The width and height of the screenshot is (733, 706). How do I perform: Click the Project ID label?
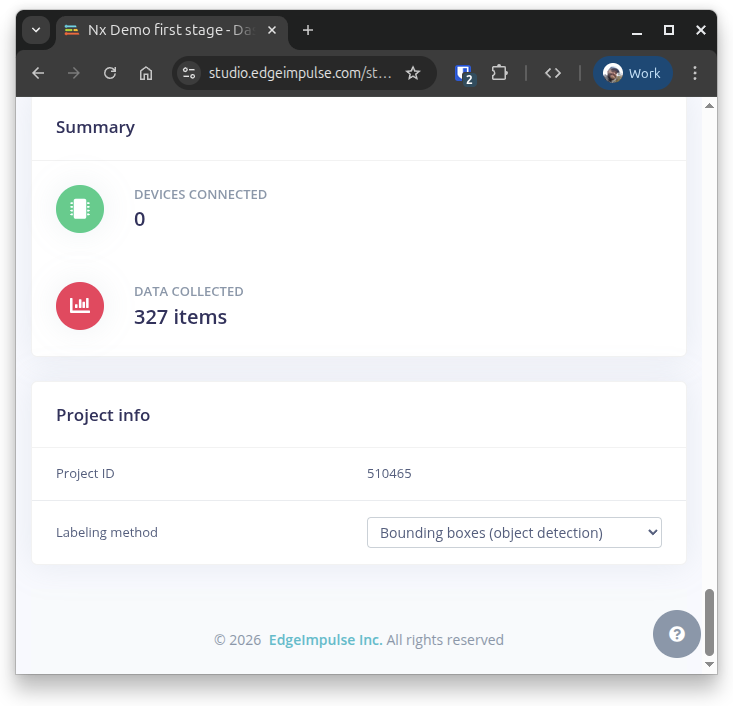(85, 474)
